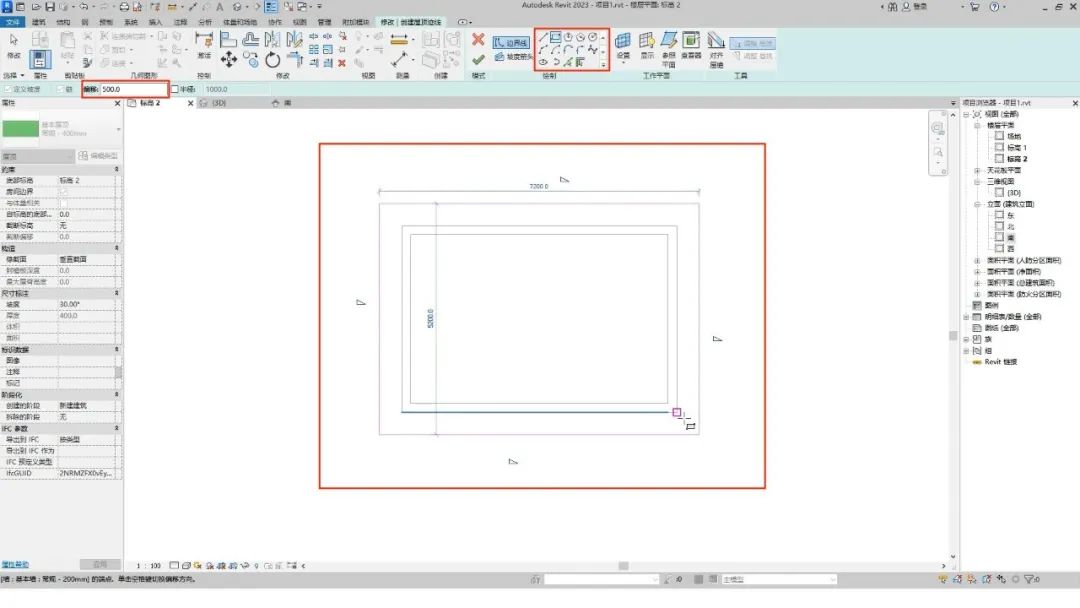Click the 坡度箭头 slope arrow button
This screenshot has height=608, width=1080.
coord(511,57)
